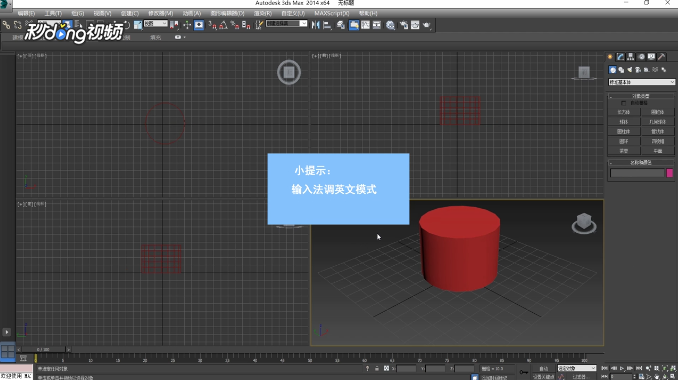Open the primitive type dropdown
The width and height of the screenshot is (678, 380).
click(641, 82)
